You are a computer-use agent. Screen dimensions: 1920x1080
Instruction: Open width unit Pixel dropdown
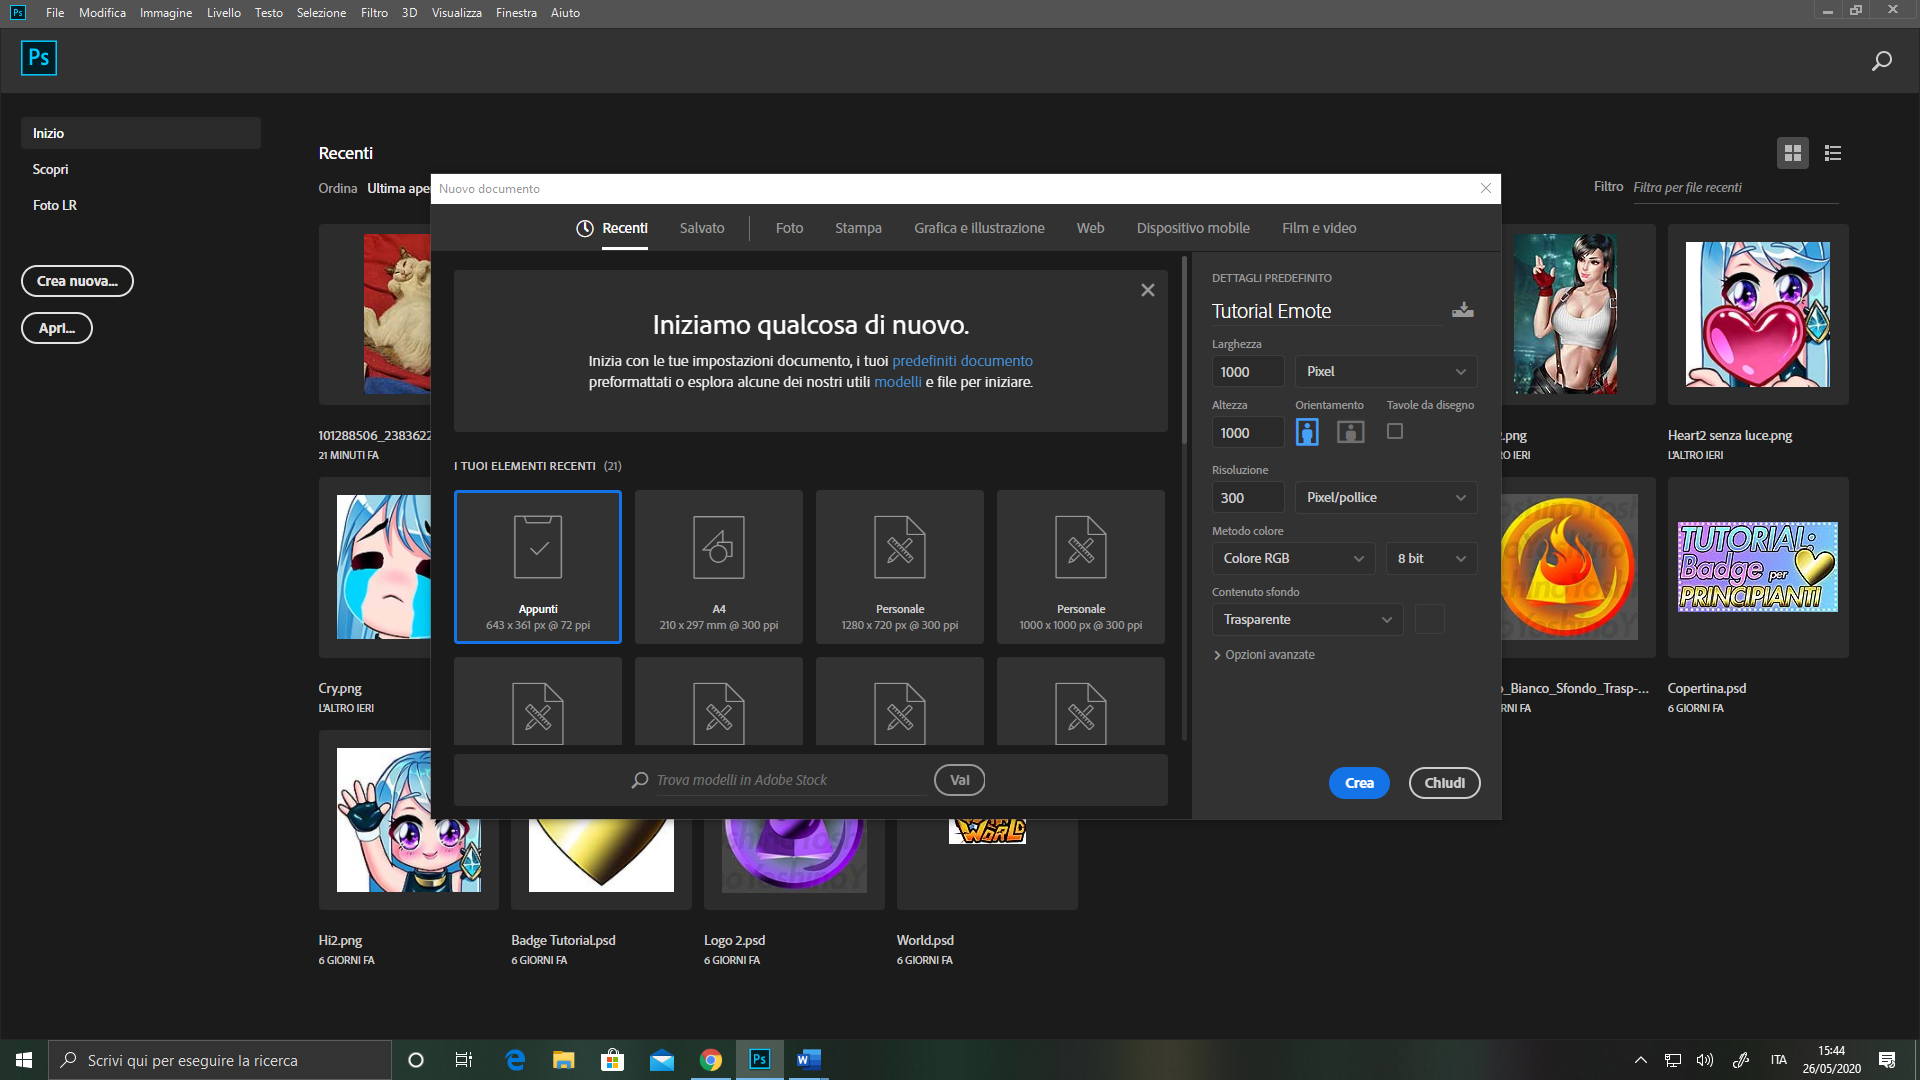pos(1386,371)
